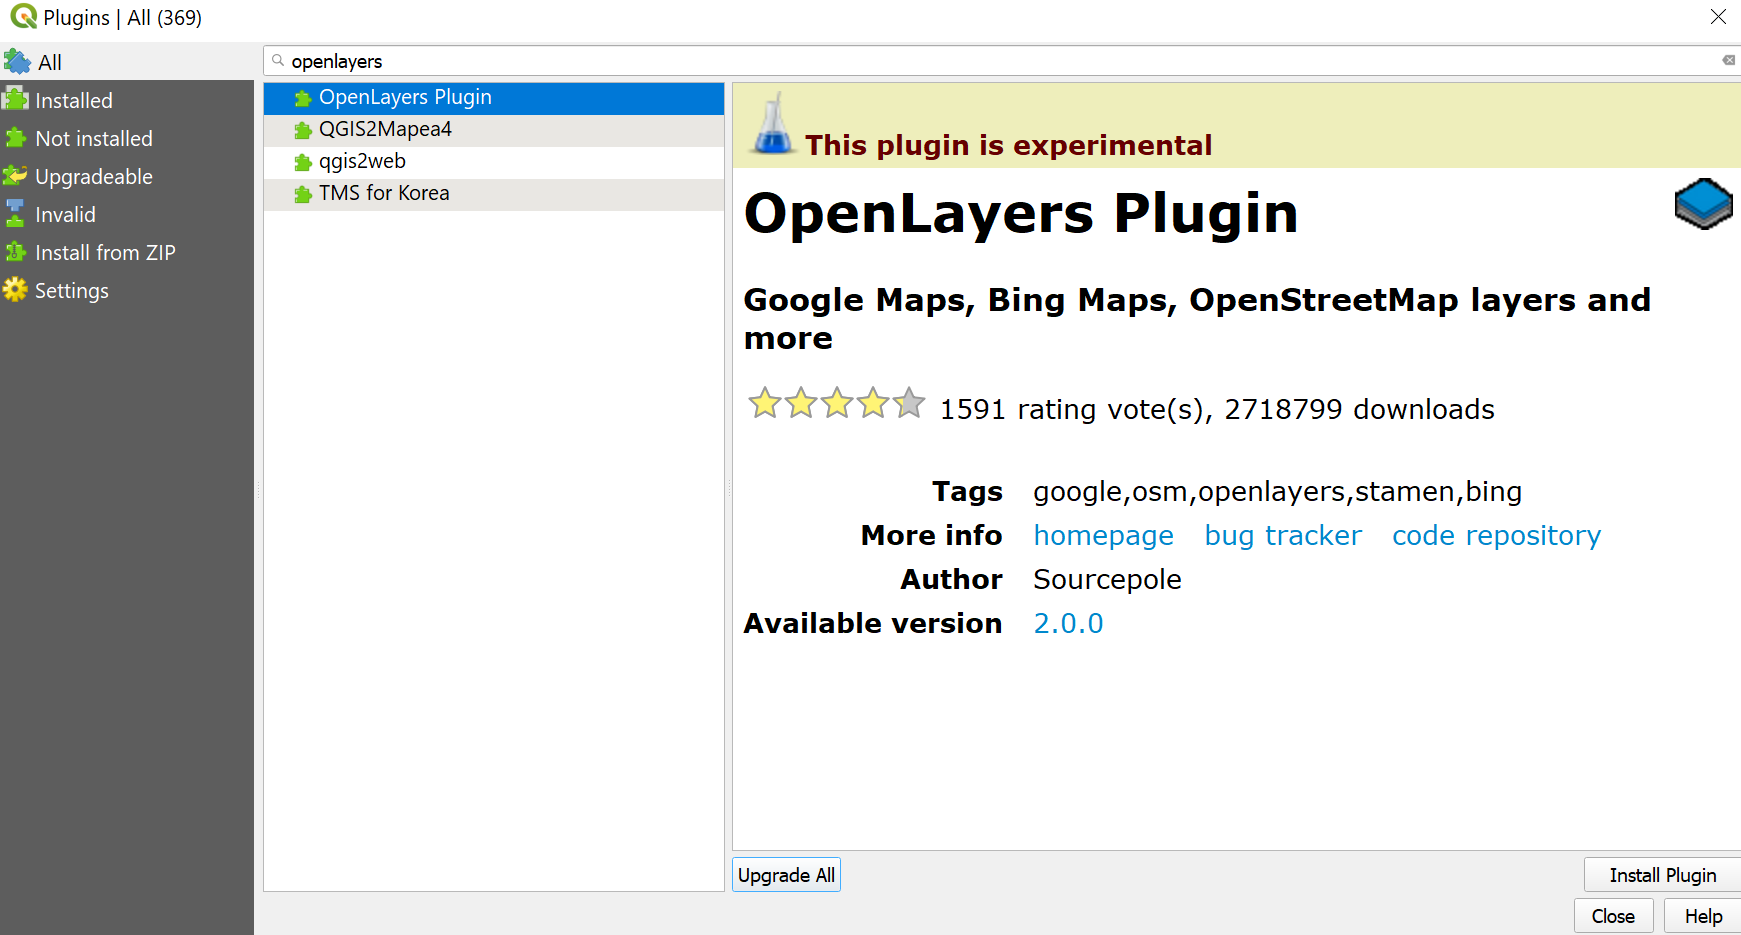Click the tags 'google,osm,openlayers,stamen,bing'

(1277, 492)
